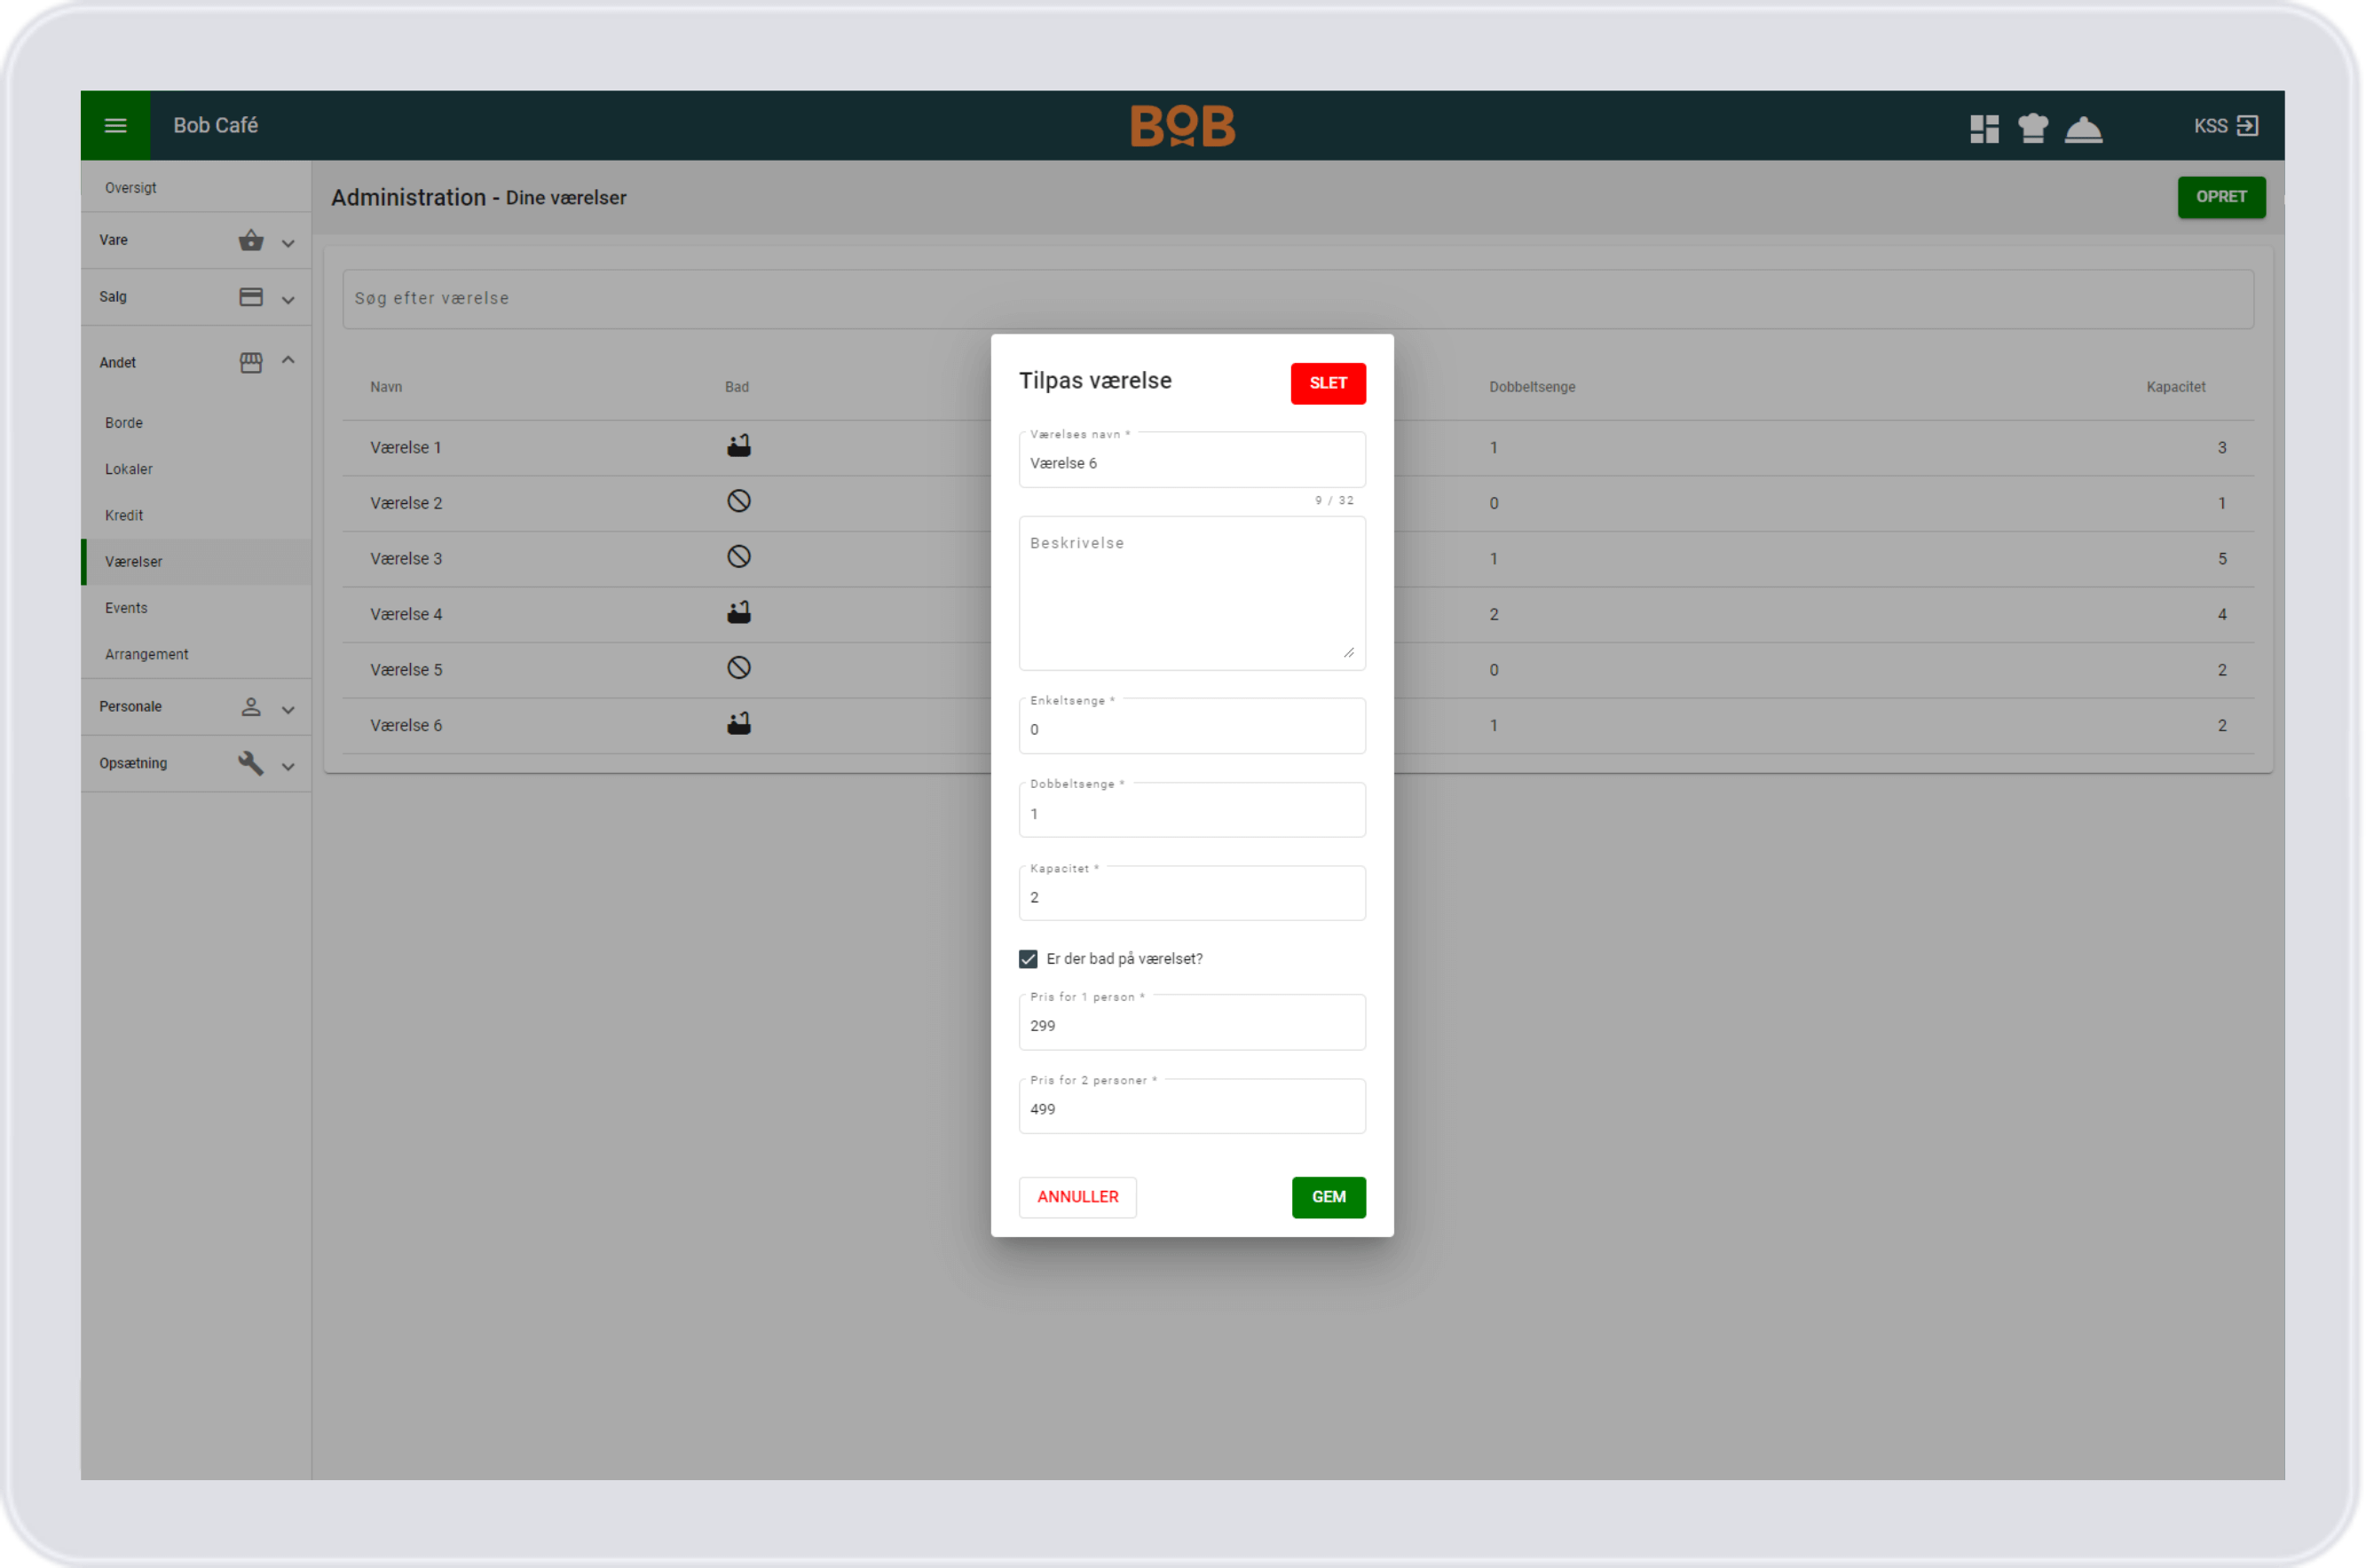This screenshot has height=1568, width=2366.
Task: Open Oversigt in the sidebar
Action: pyautogui.click(x=131, y=188)
